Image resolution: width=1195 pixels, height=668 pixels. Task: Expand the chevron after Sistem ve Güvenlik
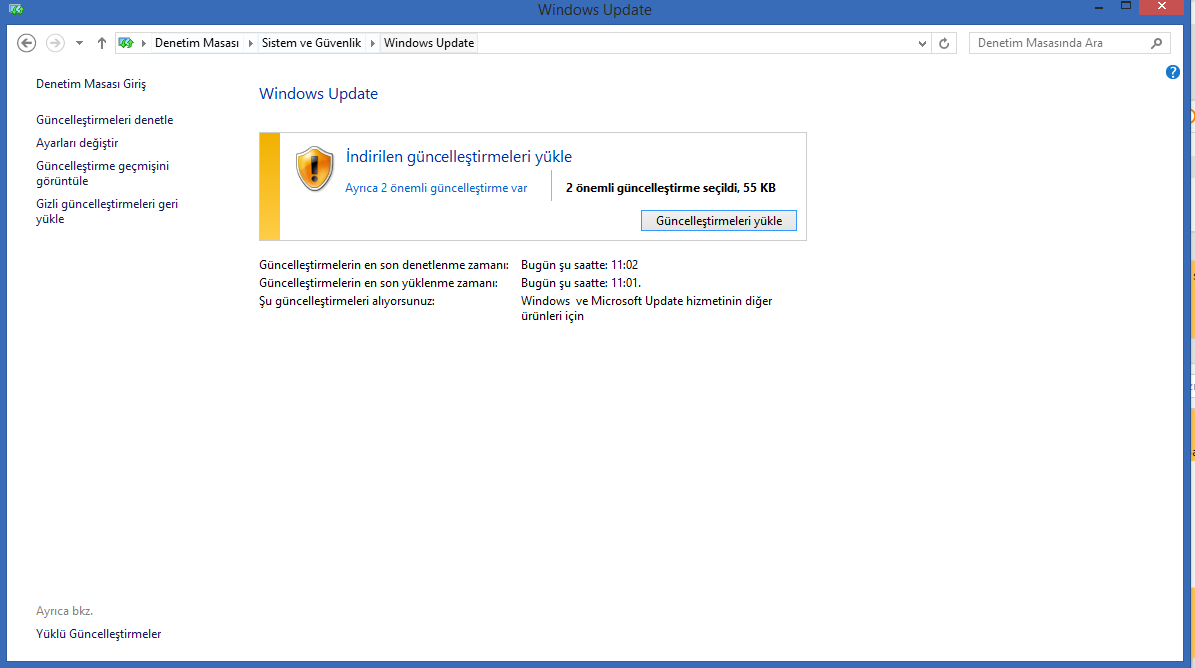pyautogui.click(x=373, y=43)
